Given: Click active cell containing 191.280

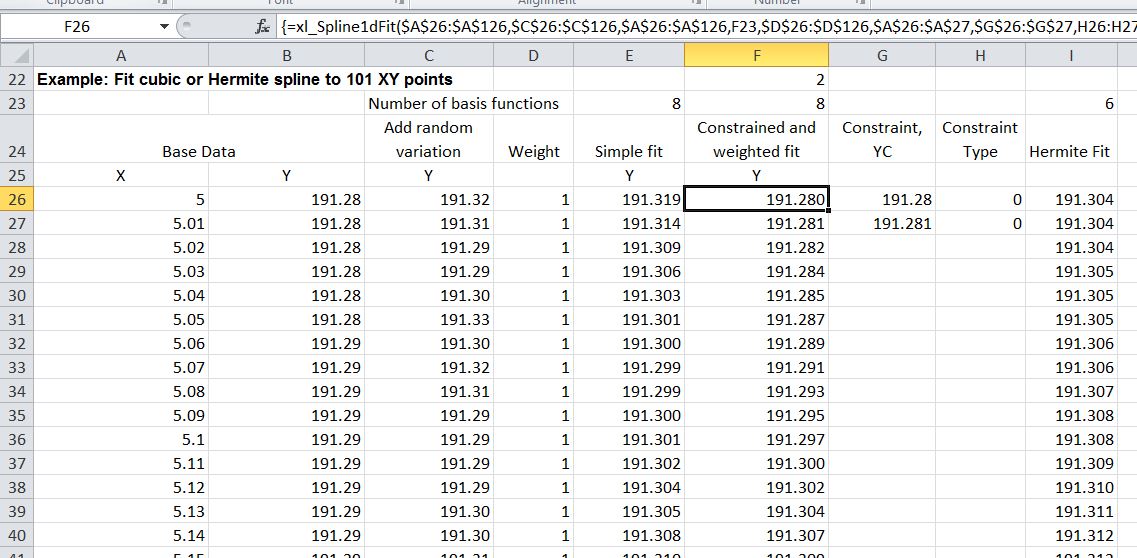Looking at the screenshot, I should pyautogui.click(x=756, y=199).
